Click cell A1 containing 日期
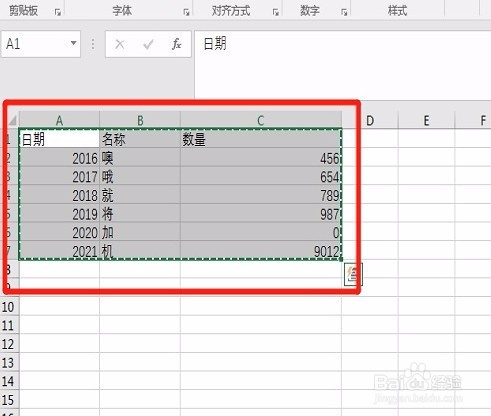Screen dimensions: 491x416 pyautogui.click(x=59, y=139)
